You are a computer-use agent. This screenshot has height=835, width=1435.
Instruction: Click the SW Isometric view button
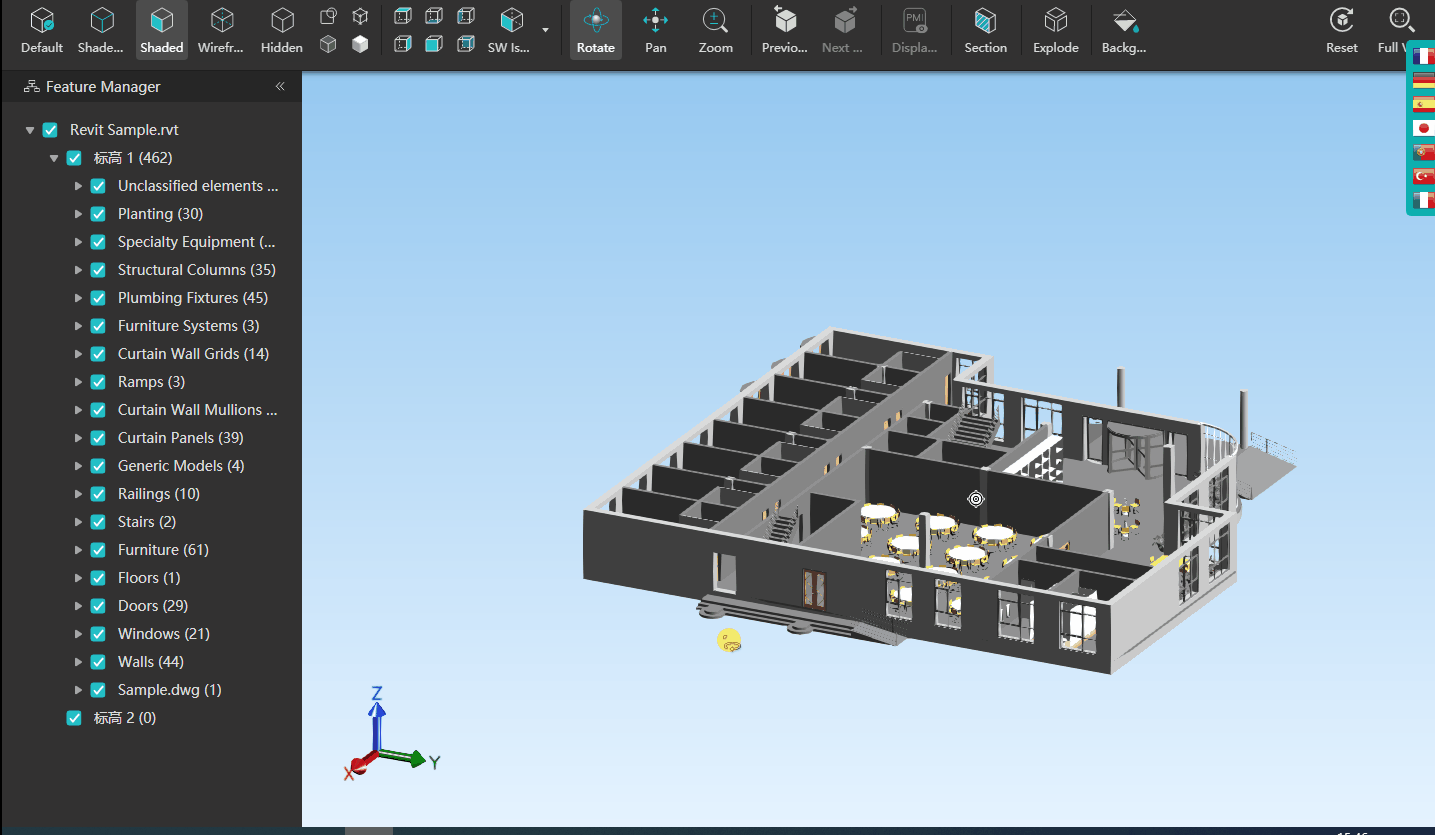click(509, 30)
